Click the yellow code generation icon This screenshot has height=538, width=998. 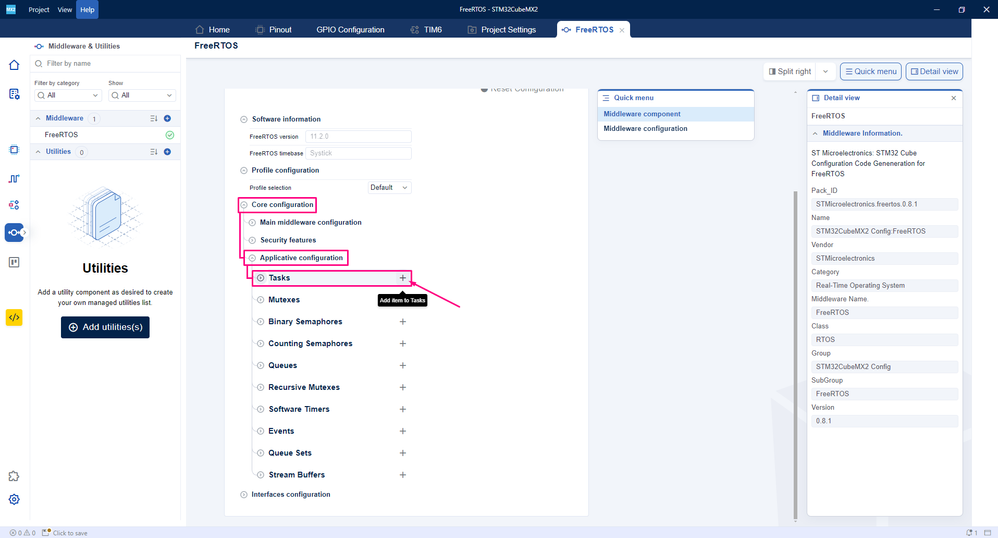pos(14,317)
